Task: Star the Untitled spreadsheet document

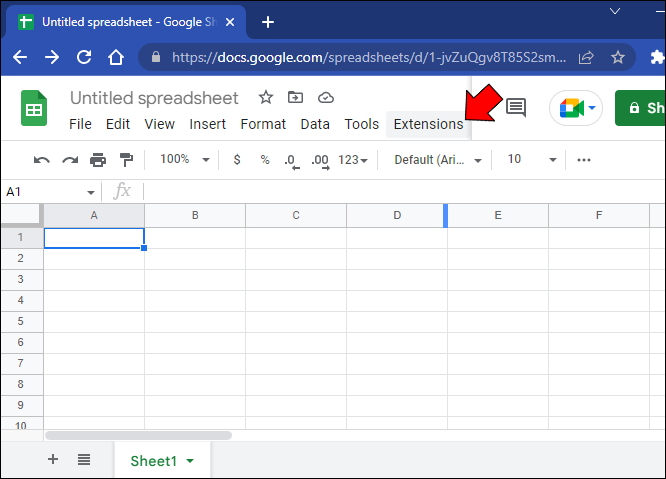Action: pos(266,98)
